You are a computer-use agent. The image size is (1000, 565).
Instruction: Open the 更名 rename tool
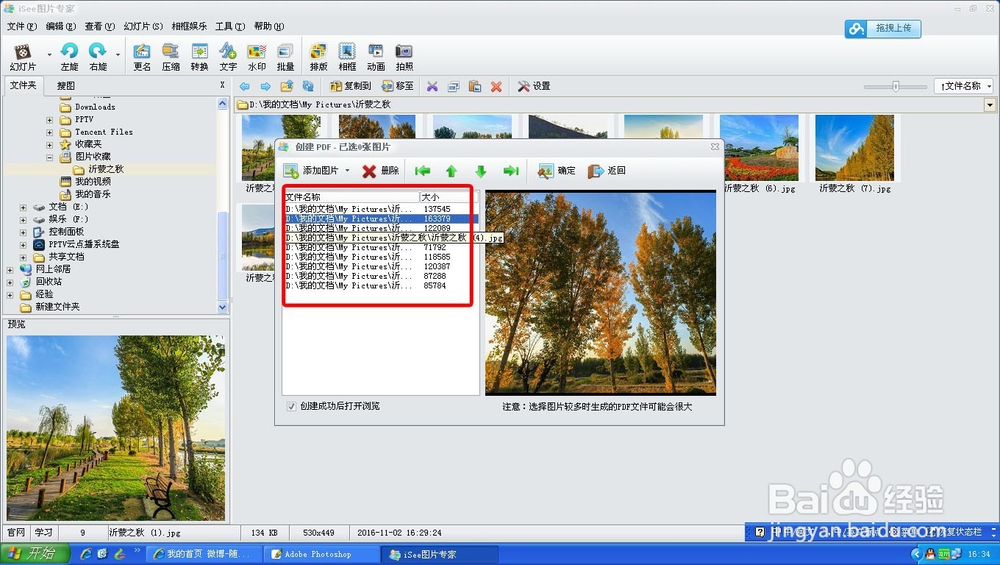click(x=142, y=57)
